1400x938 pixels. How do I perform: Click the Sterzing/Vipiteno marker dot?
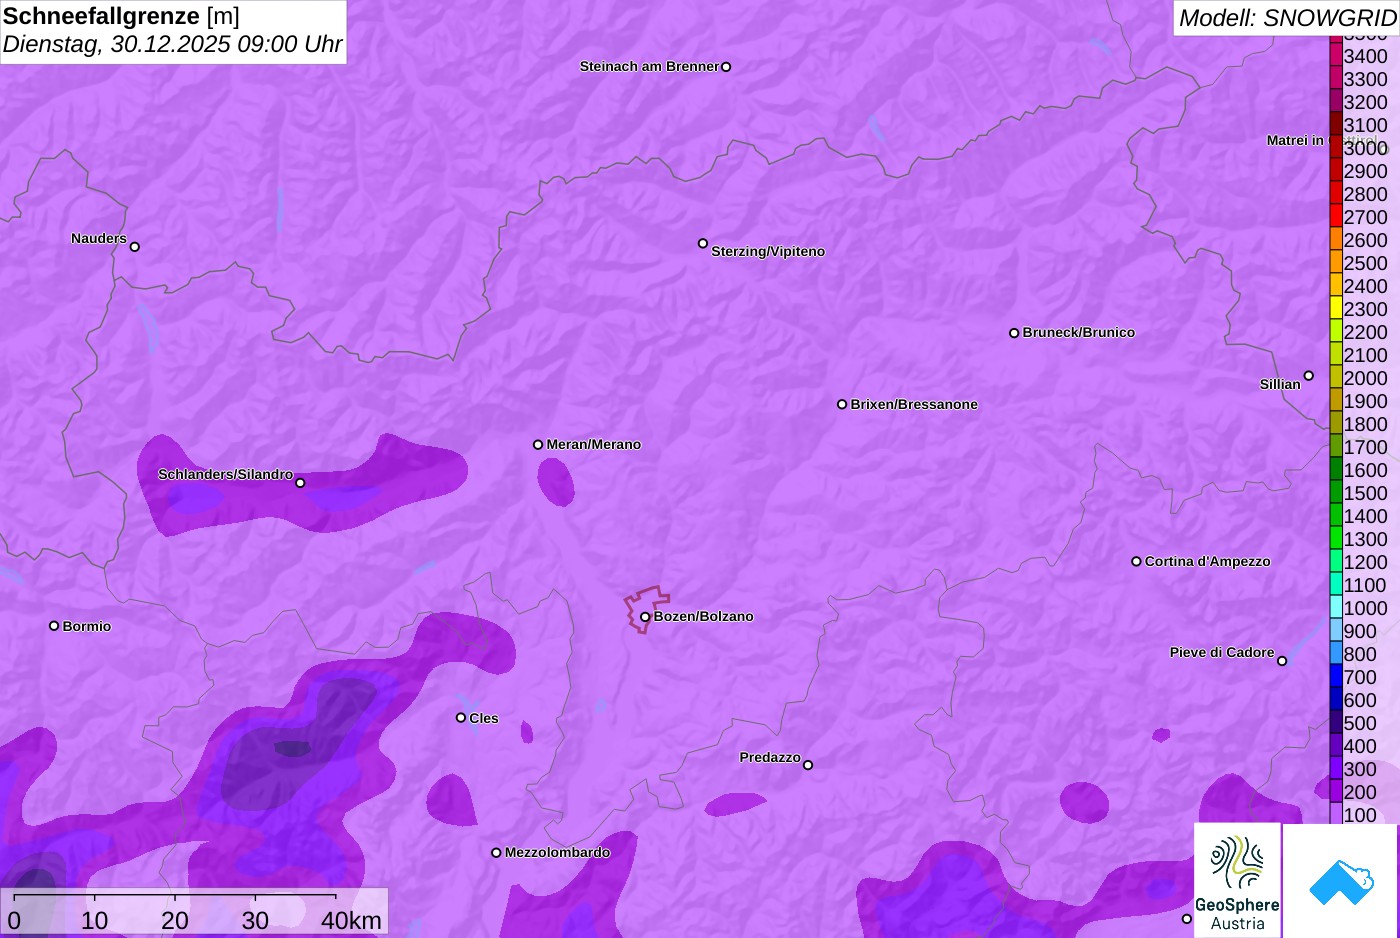point(703,243)
